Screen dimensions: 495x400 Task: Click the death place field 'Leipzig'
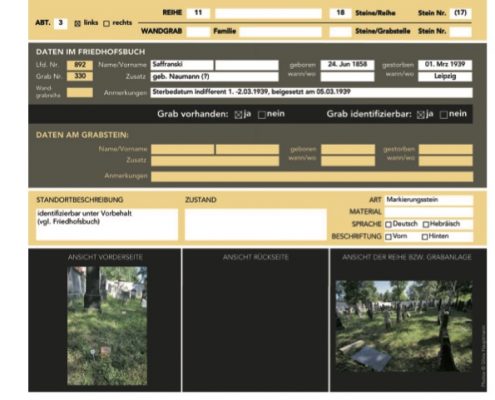(x=445, y=77)
